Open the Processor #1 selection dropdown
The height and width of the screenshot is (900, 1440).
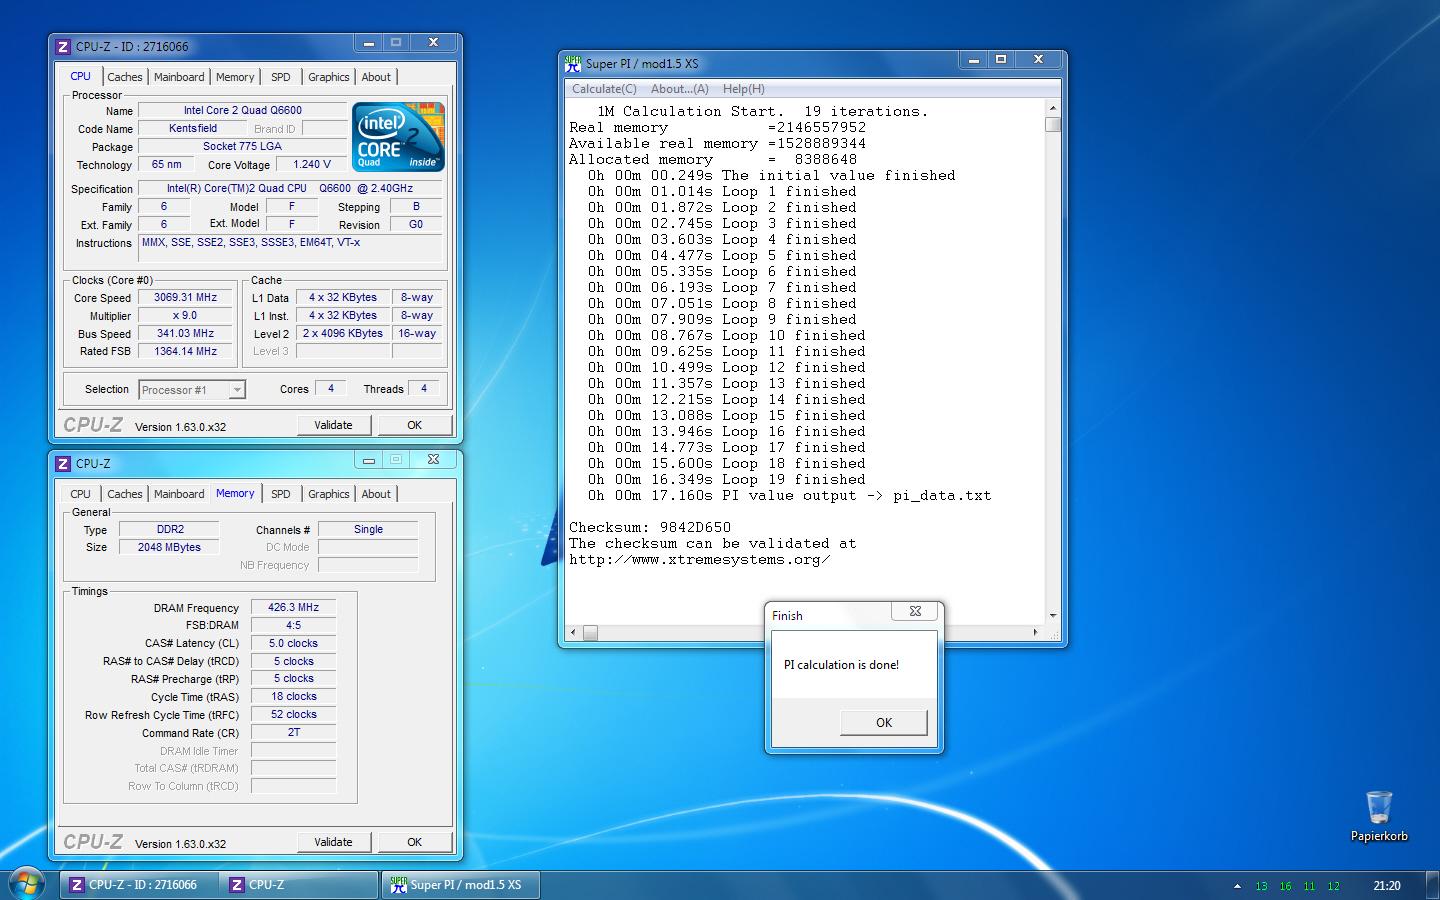coord(192,390)
